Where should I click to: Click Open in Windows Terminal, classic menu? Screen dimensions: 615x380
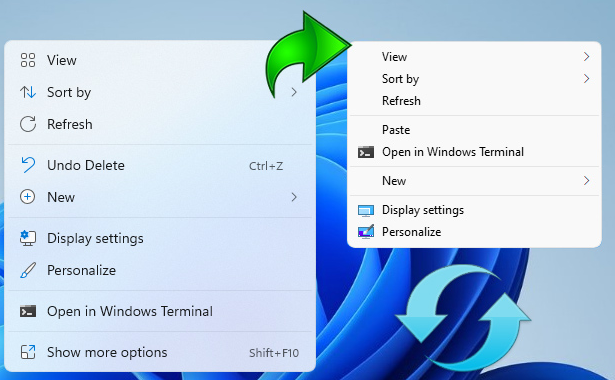474,152
